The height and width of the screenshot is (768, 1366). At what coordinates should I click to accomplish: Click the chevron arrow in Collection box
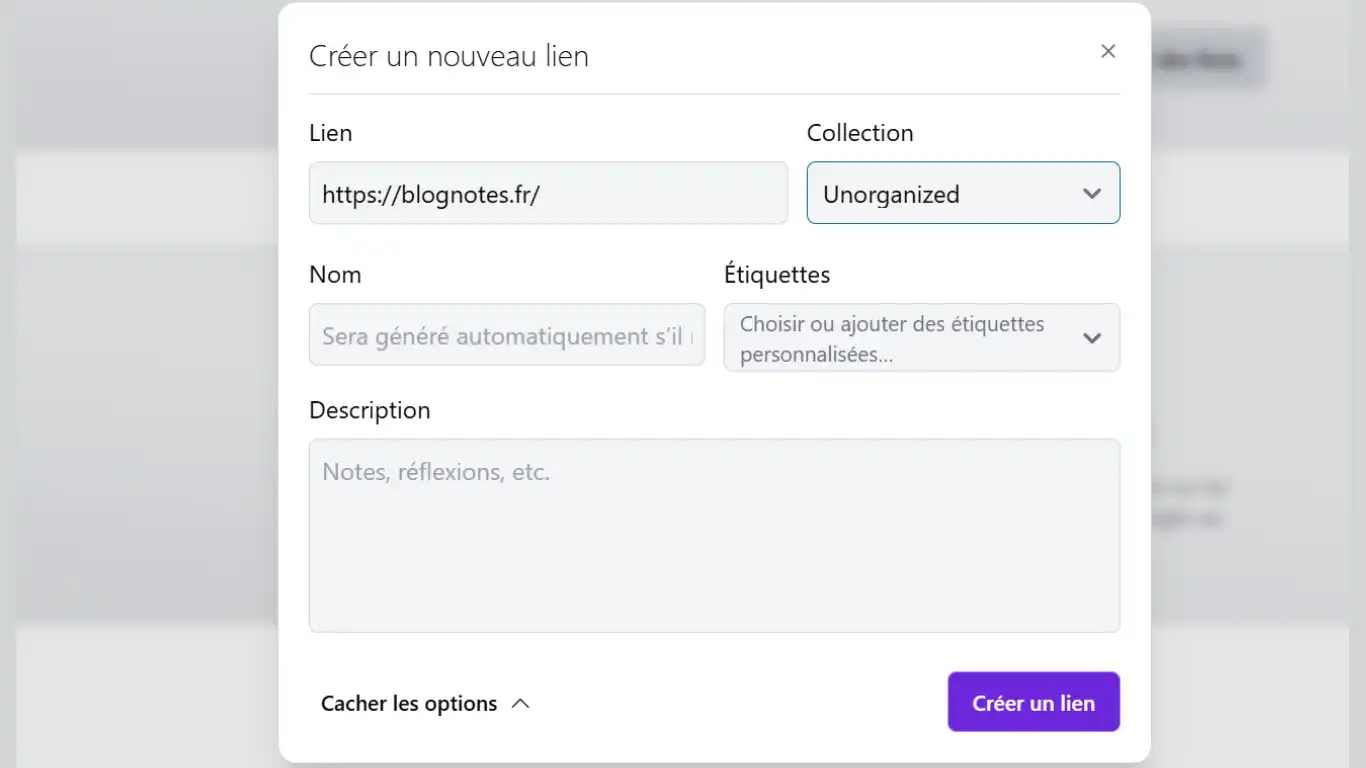[x=1092, y=194]
